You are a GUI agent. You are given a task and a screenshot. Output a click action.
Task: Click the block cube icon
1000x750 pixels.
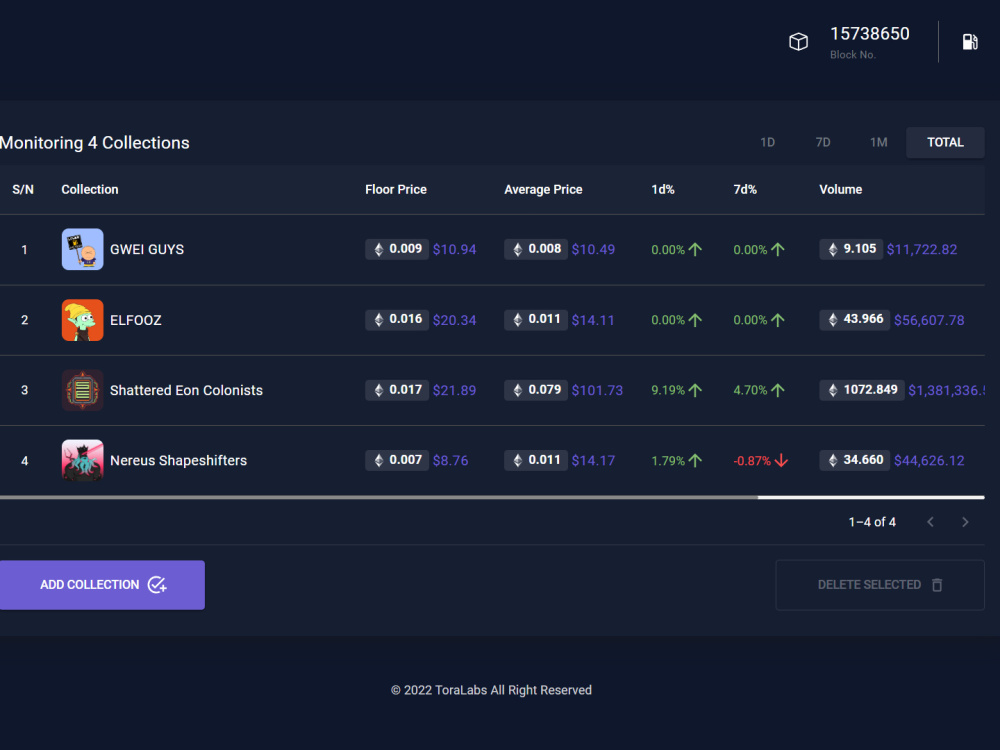click(x=798, y=42)
